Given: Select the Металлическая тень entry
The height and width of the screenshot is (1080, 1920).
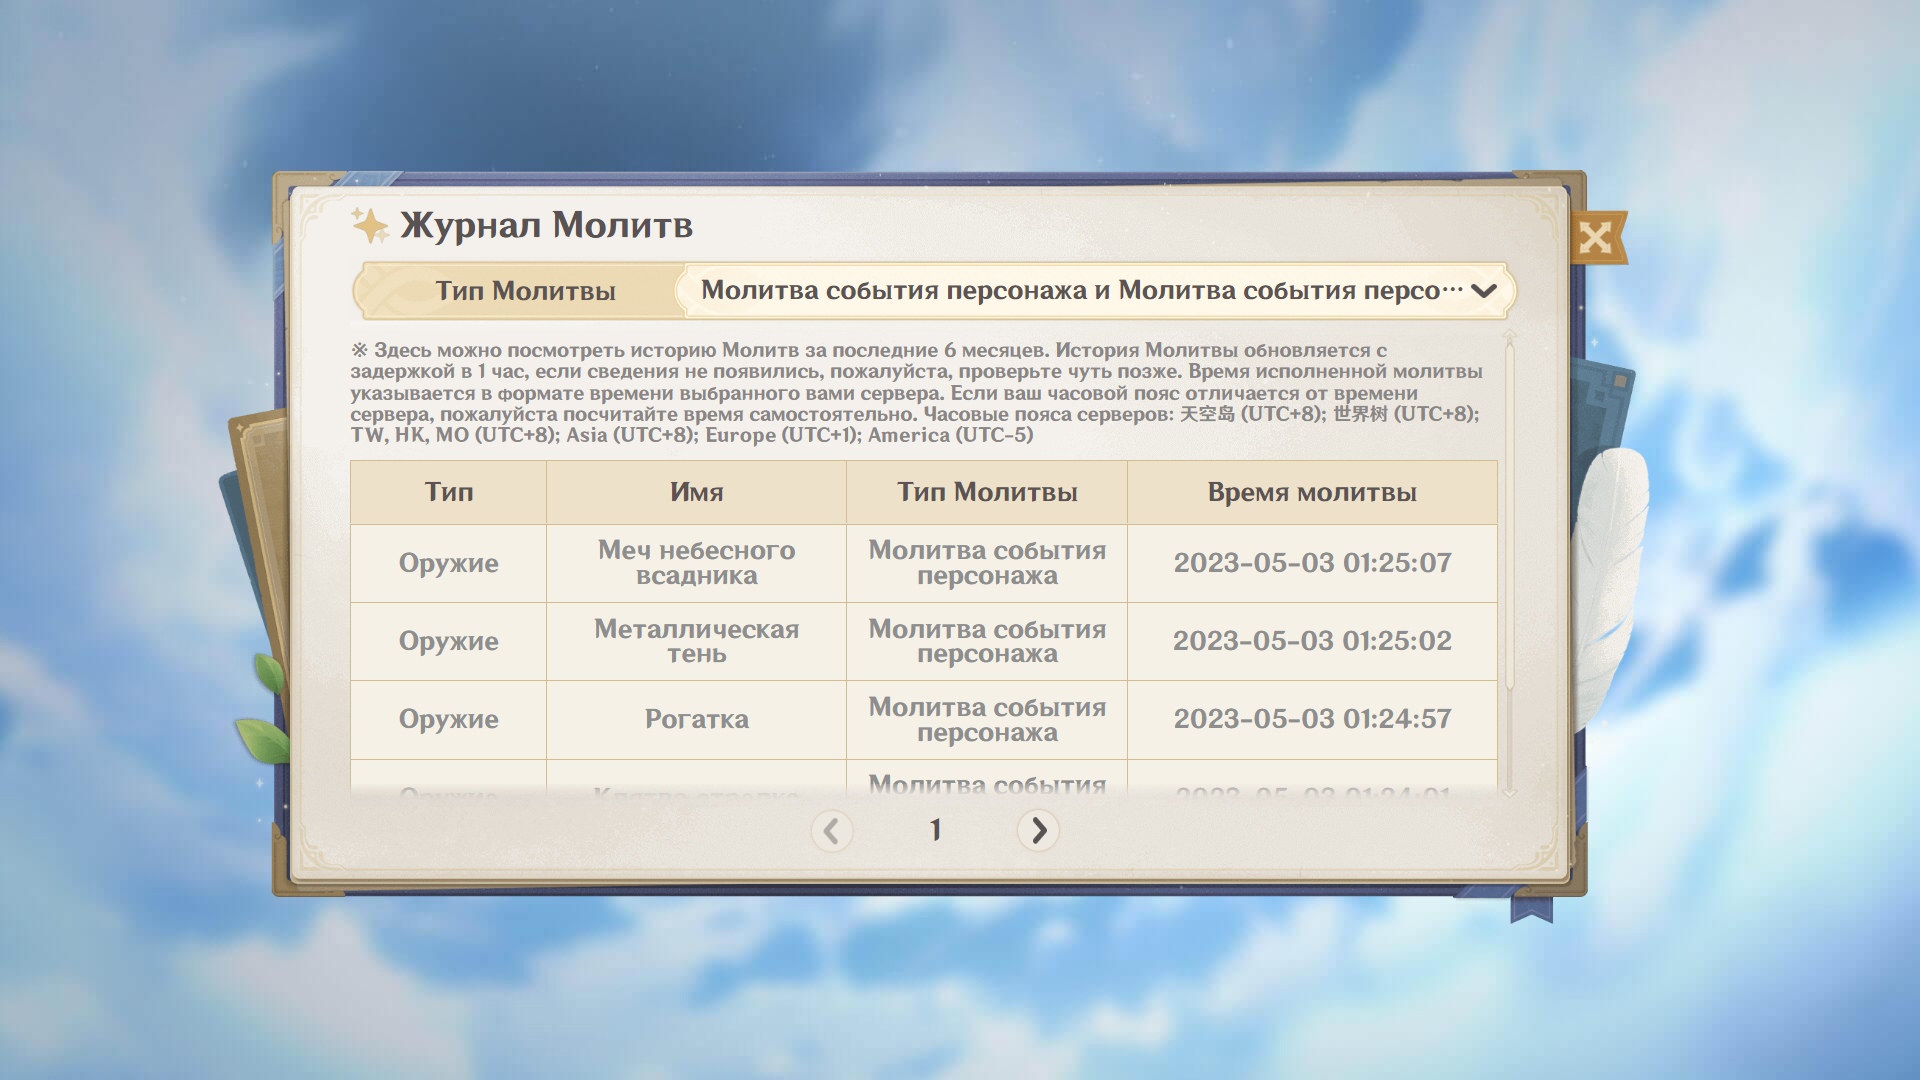Looking at the screenshot, I should point(696,641).
